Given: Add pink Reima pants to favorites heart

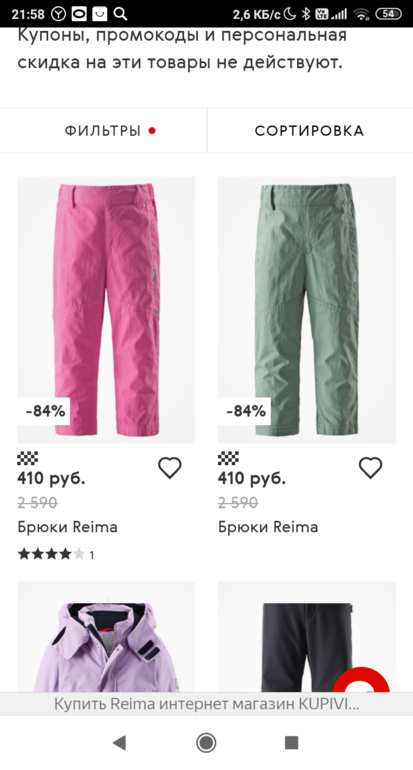Looking at the screenshot, I should tap(169, 468).
